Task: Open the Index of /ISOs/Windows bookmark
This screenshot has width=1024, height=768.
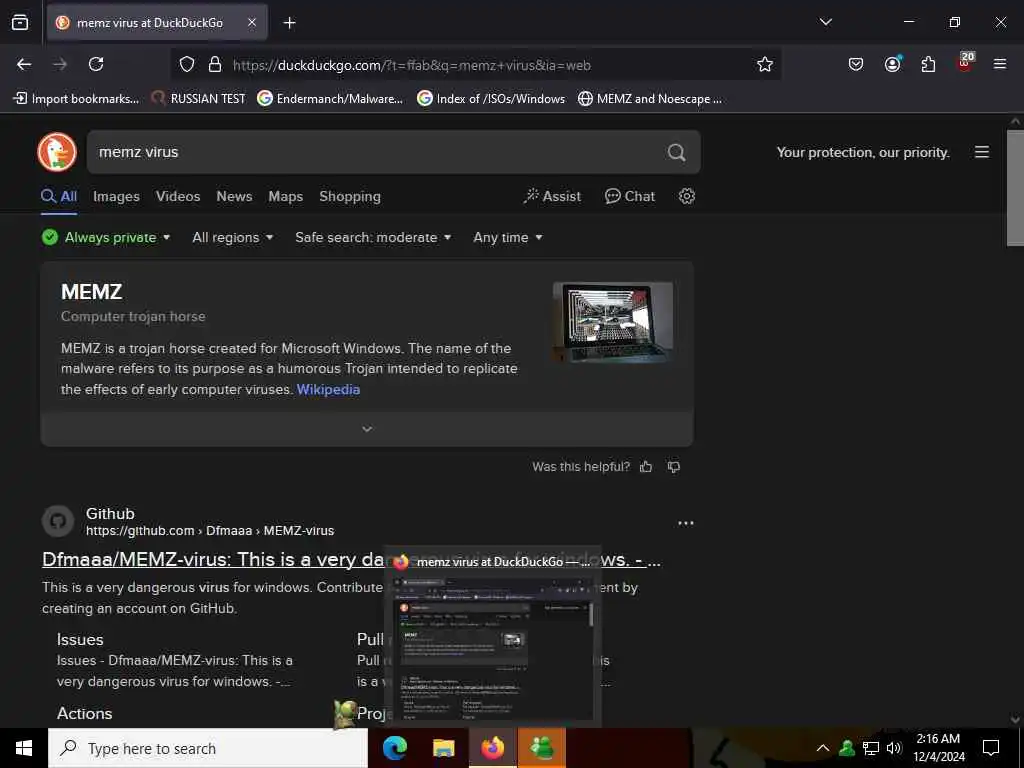Action: coord(491,99)
